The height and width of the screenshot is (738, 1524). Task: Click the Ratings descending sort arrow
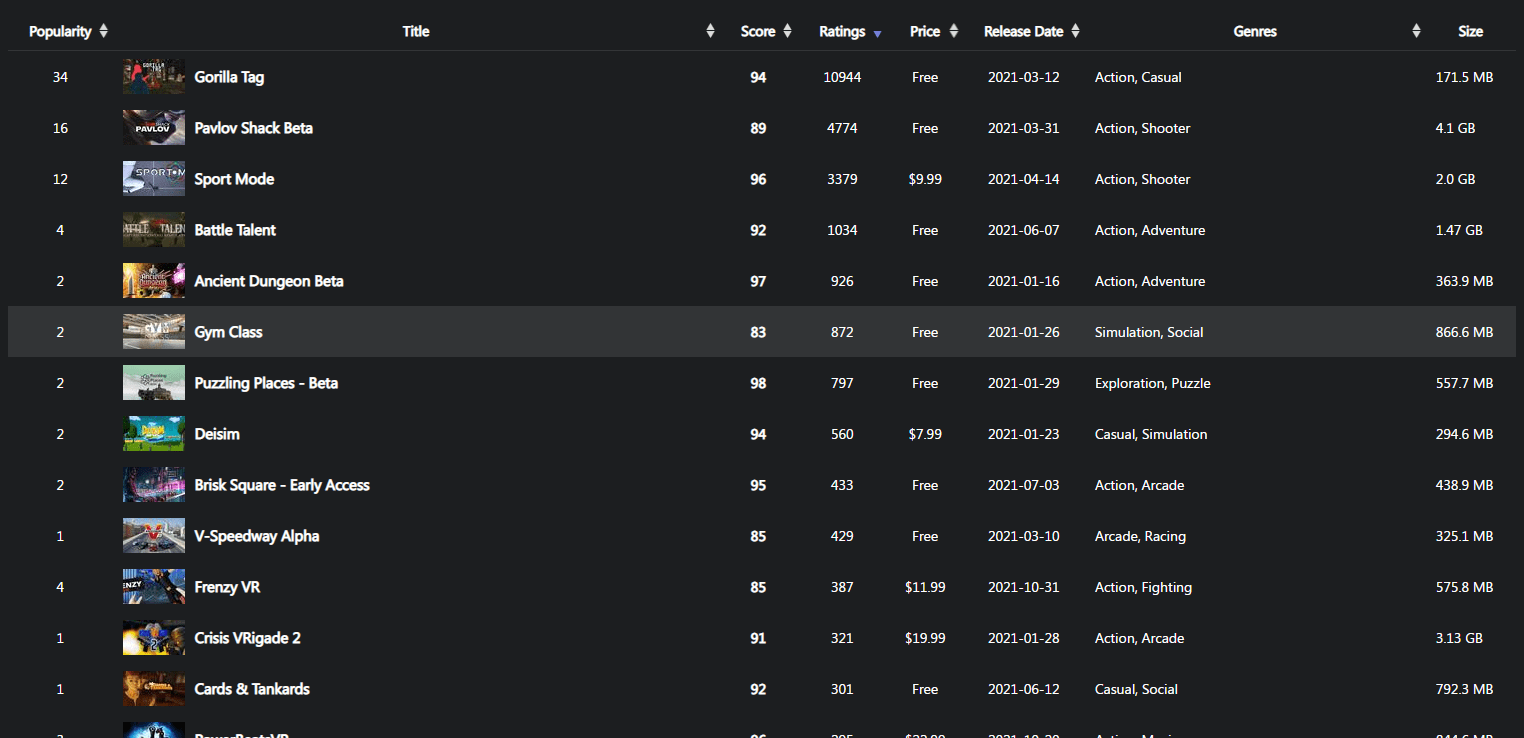tap(877, 33)
